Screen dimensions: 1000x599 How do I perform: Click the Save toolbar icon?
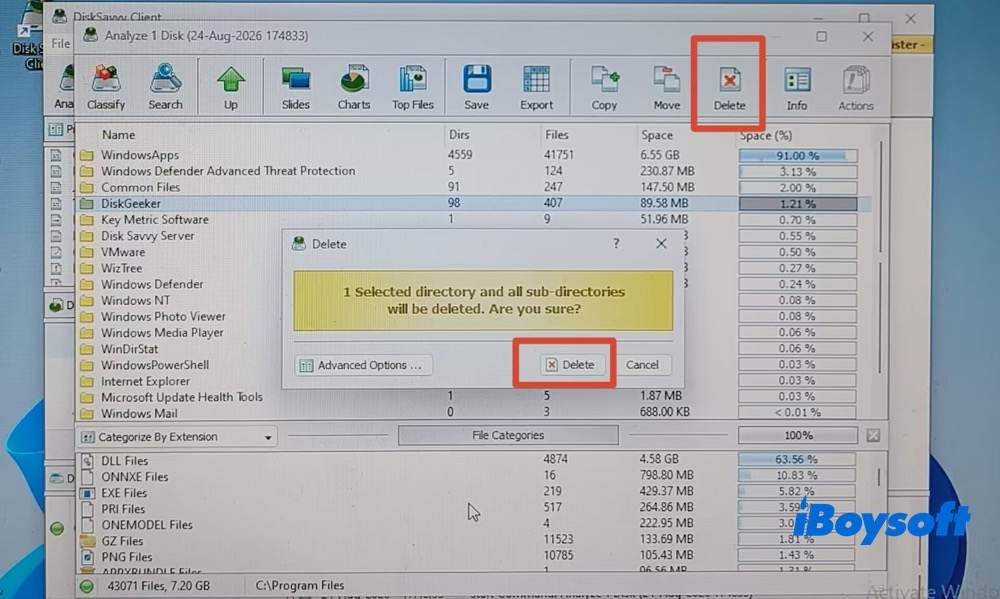click(x=476, y=87)
